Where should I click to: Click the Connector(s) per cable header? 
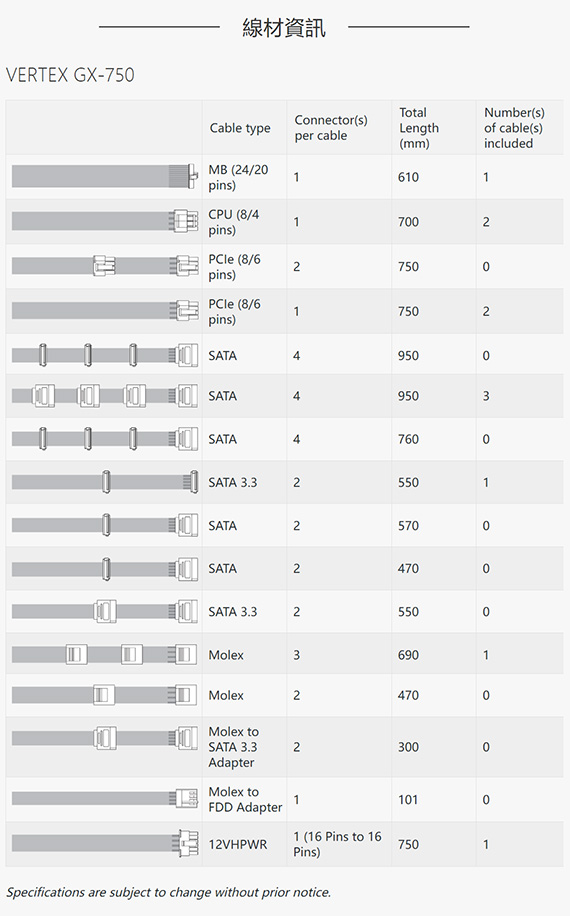[x=331, y=127]
